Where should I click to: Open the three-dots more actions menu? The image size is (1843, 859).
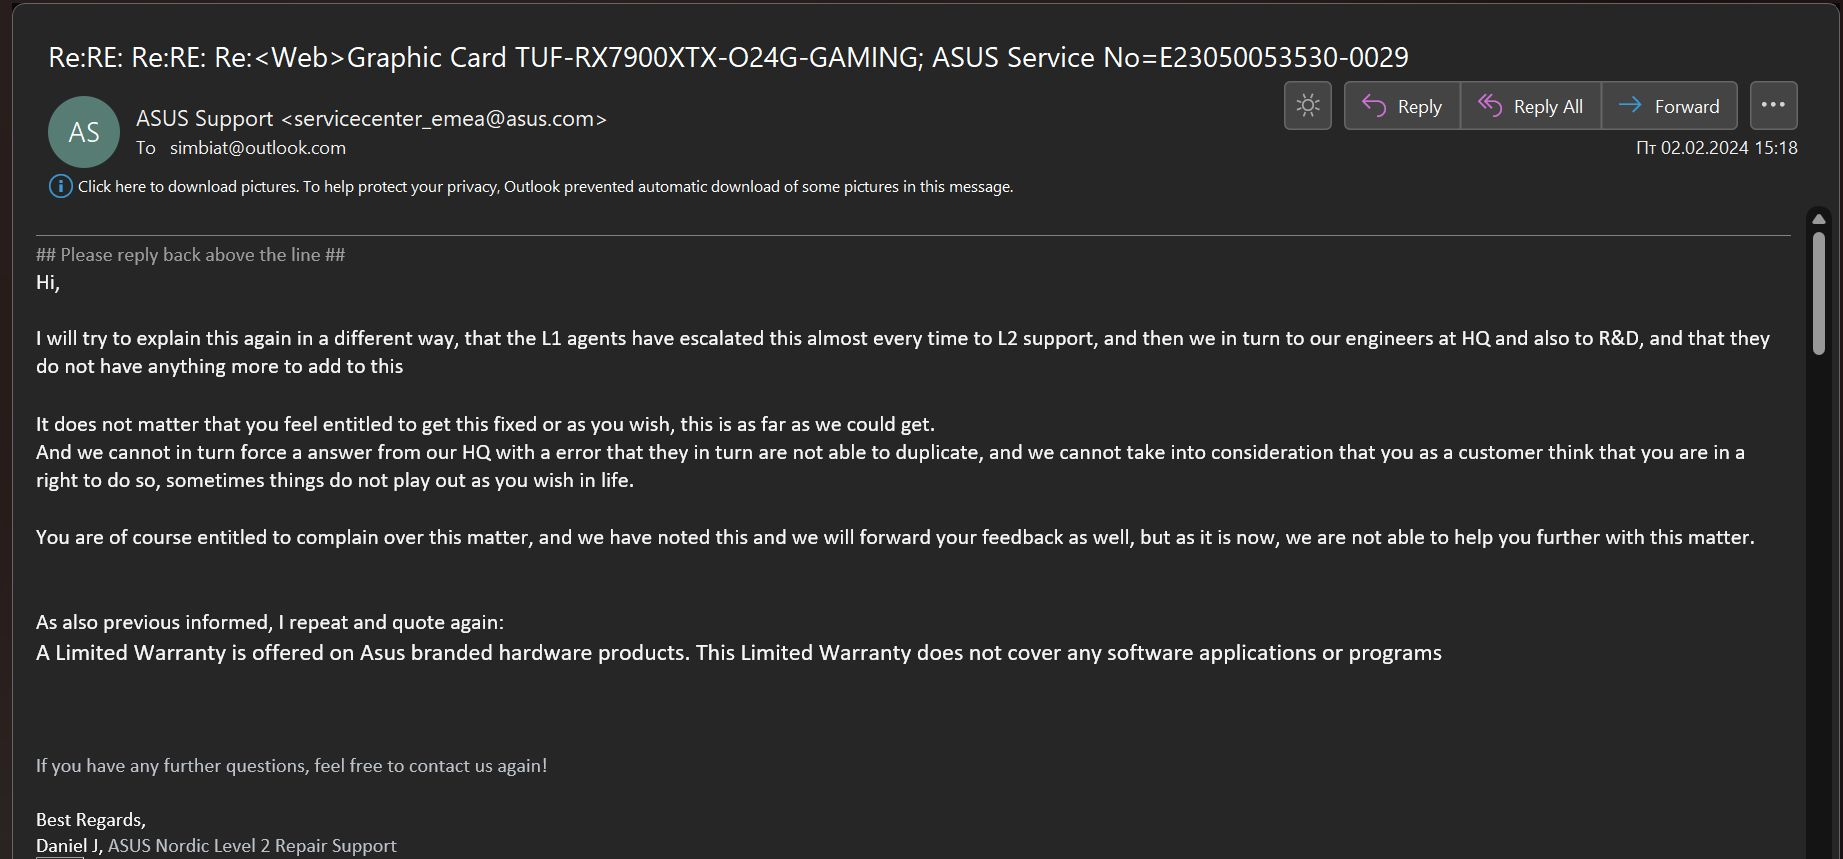pos(1773,105)
